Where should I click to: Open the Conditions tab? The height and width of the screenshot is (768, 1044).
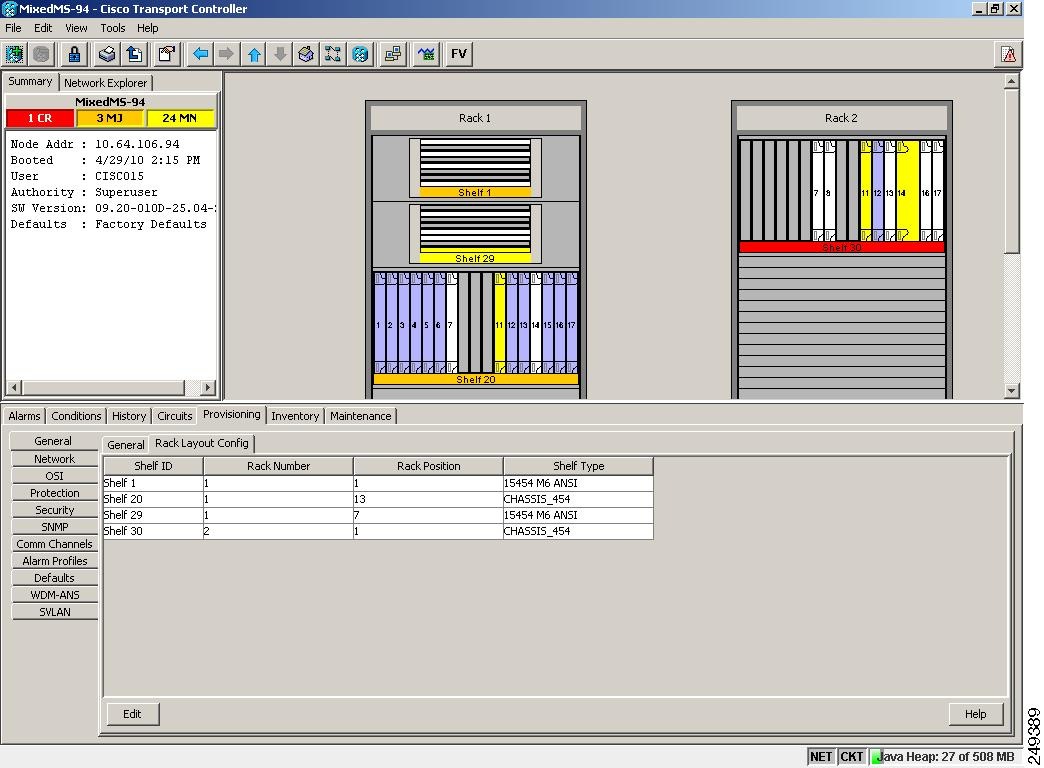click(76, 416)
